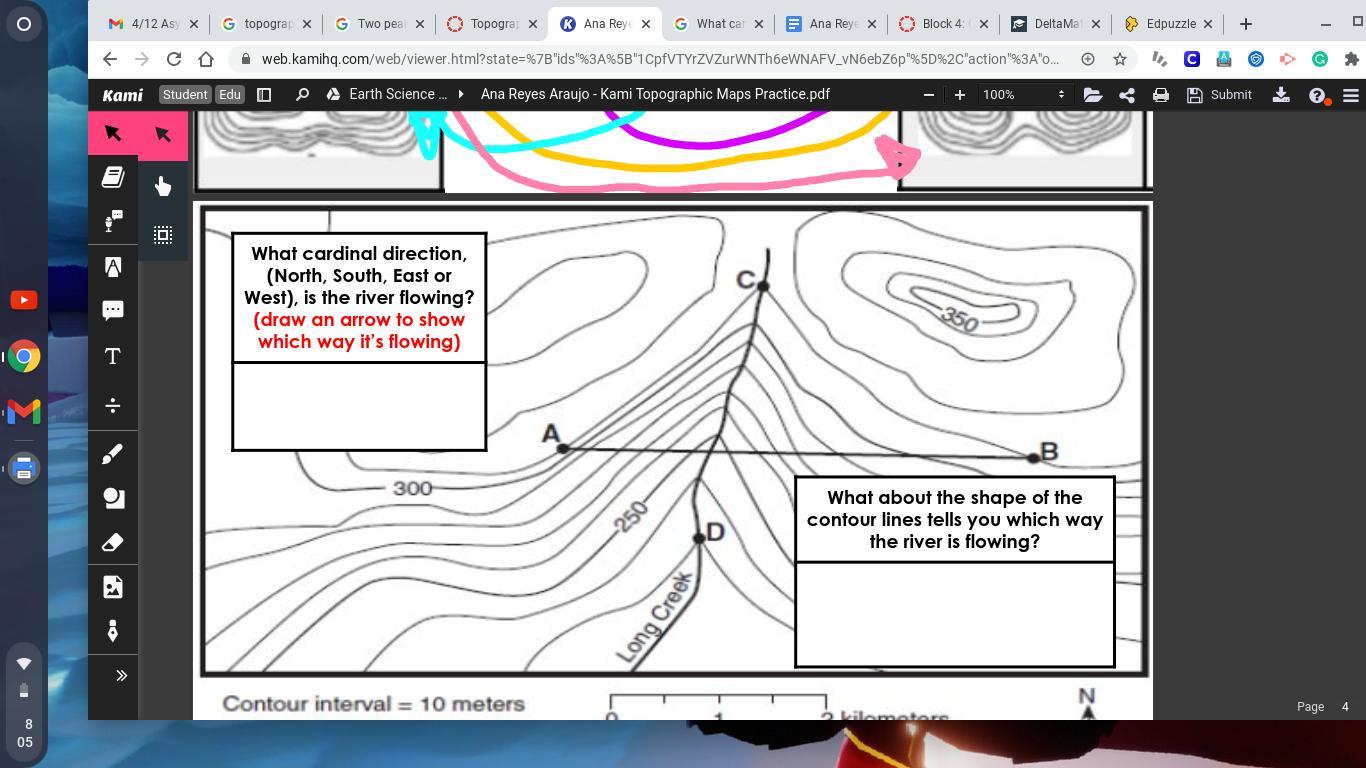Go back to the previous page
1366x768 pixels.
110,59
